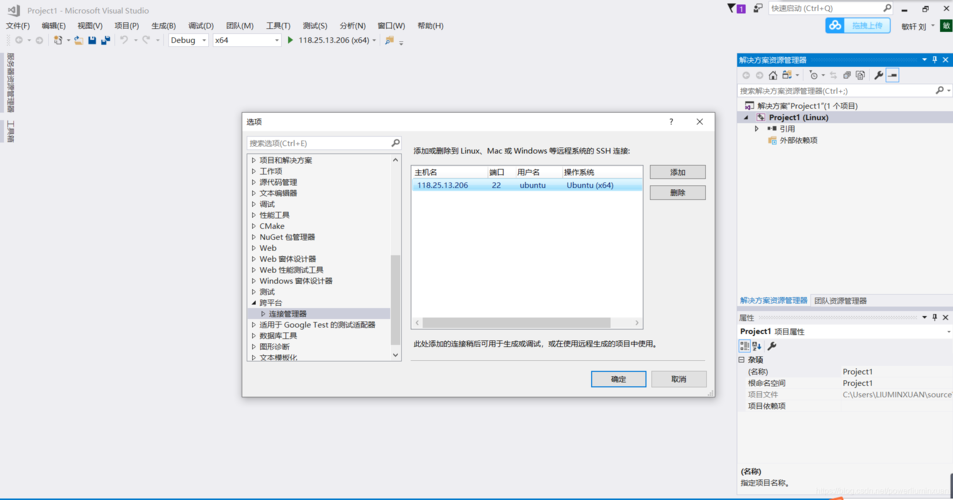953x500 pixels.
Task: Click the wrench Properties icon in Solution Explorer
Action: tap(878, 75)
